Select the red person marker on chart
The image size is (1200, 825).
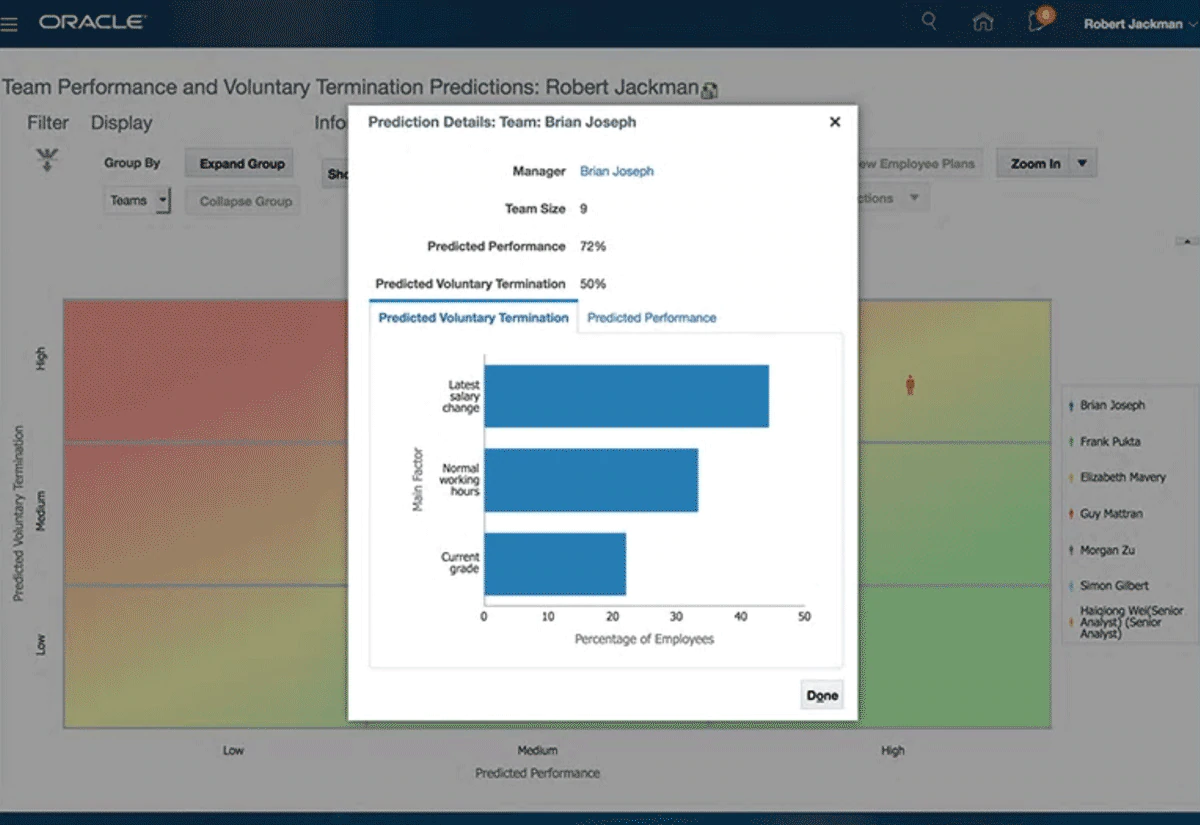point(910,385)
